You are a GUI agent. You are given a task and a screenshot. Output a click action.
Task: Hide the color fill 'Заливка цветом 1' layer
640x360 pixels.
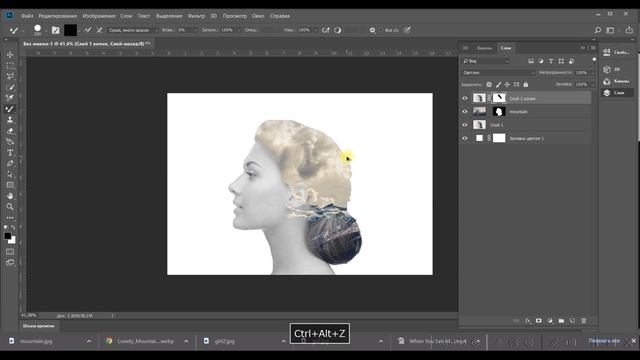pyautogui.click(x=464, y=138)
